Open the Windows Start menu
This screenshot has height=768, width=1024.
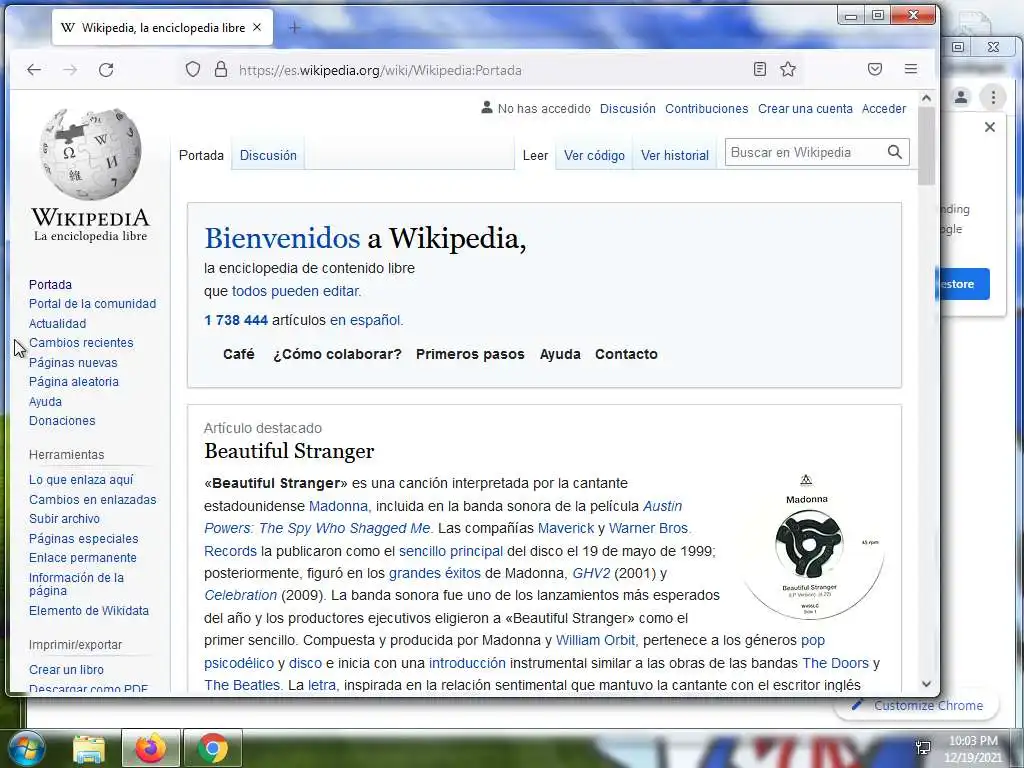[x=26, y=748]
